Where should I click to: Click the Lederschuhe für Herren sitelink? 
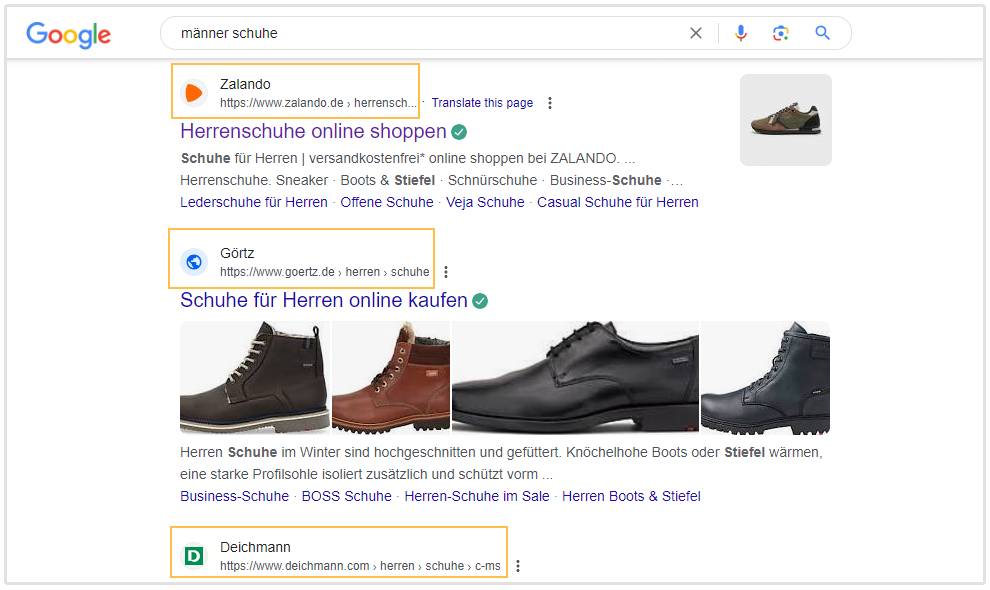point(253,202)
